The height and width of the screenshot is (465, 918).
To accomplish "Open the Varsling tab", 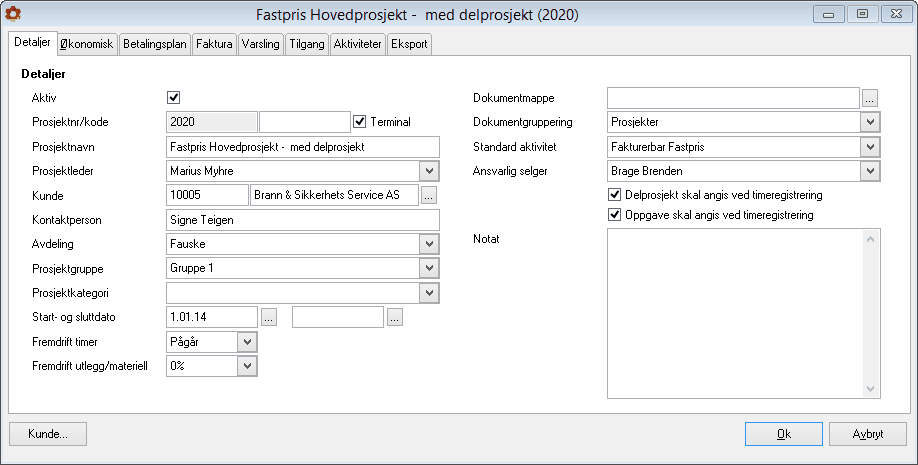I will click(x=261, y=44).
